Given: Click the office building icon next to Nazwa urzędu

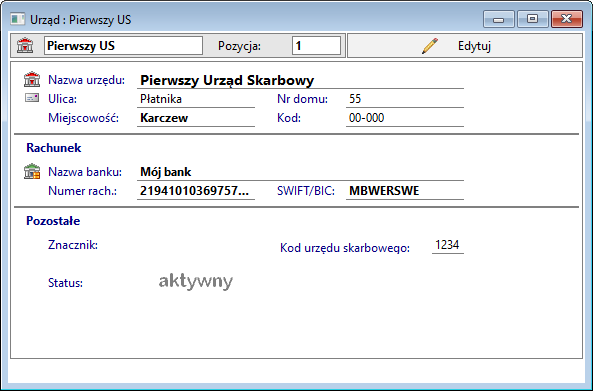Looking at the screenshot, I should pyautogui.click(x=32, y=79).
